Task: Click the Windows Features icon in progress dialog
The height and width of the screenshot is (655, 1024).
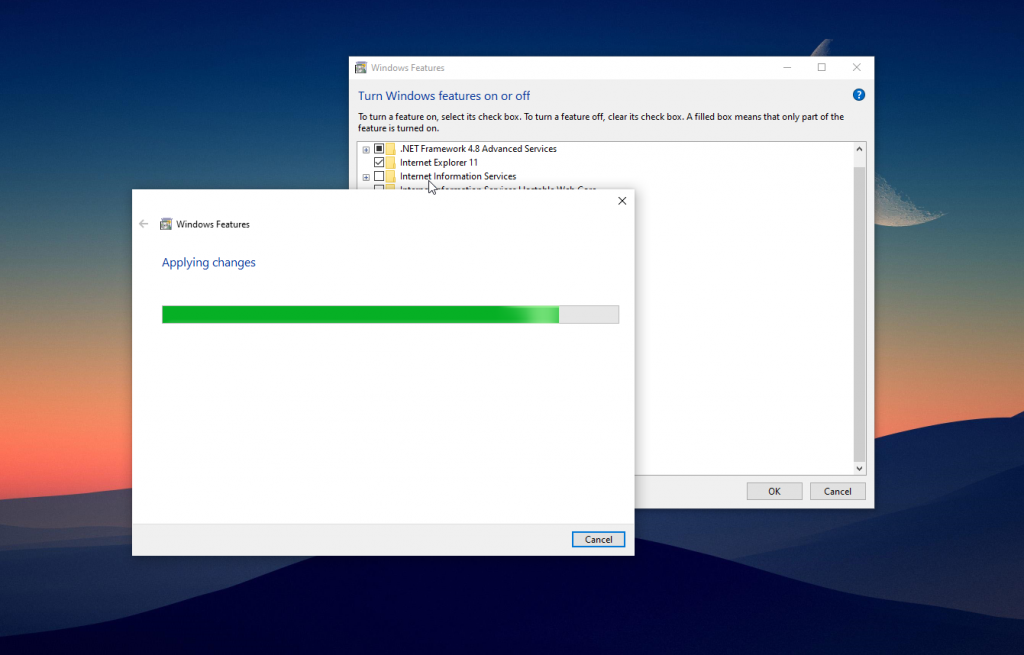Action: [166, 224]
